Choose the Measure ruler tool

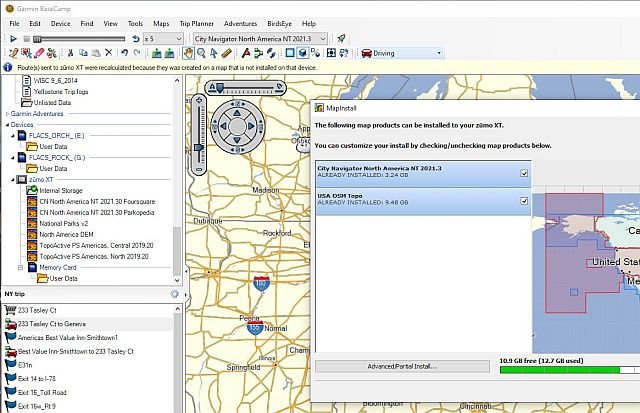coord(227,53)
